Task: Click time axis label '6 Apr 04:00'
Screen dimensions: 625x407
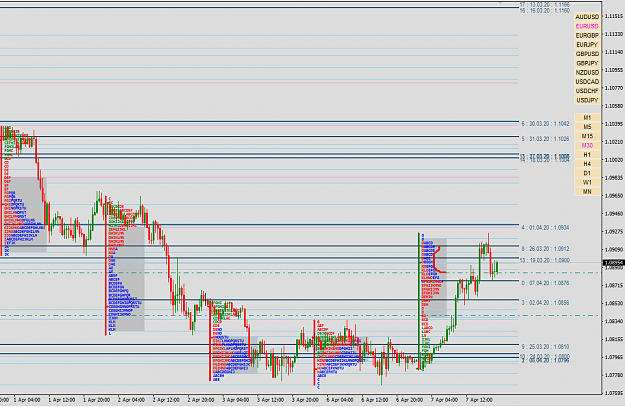Action: point(340,399)
